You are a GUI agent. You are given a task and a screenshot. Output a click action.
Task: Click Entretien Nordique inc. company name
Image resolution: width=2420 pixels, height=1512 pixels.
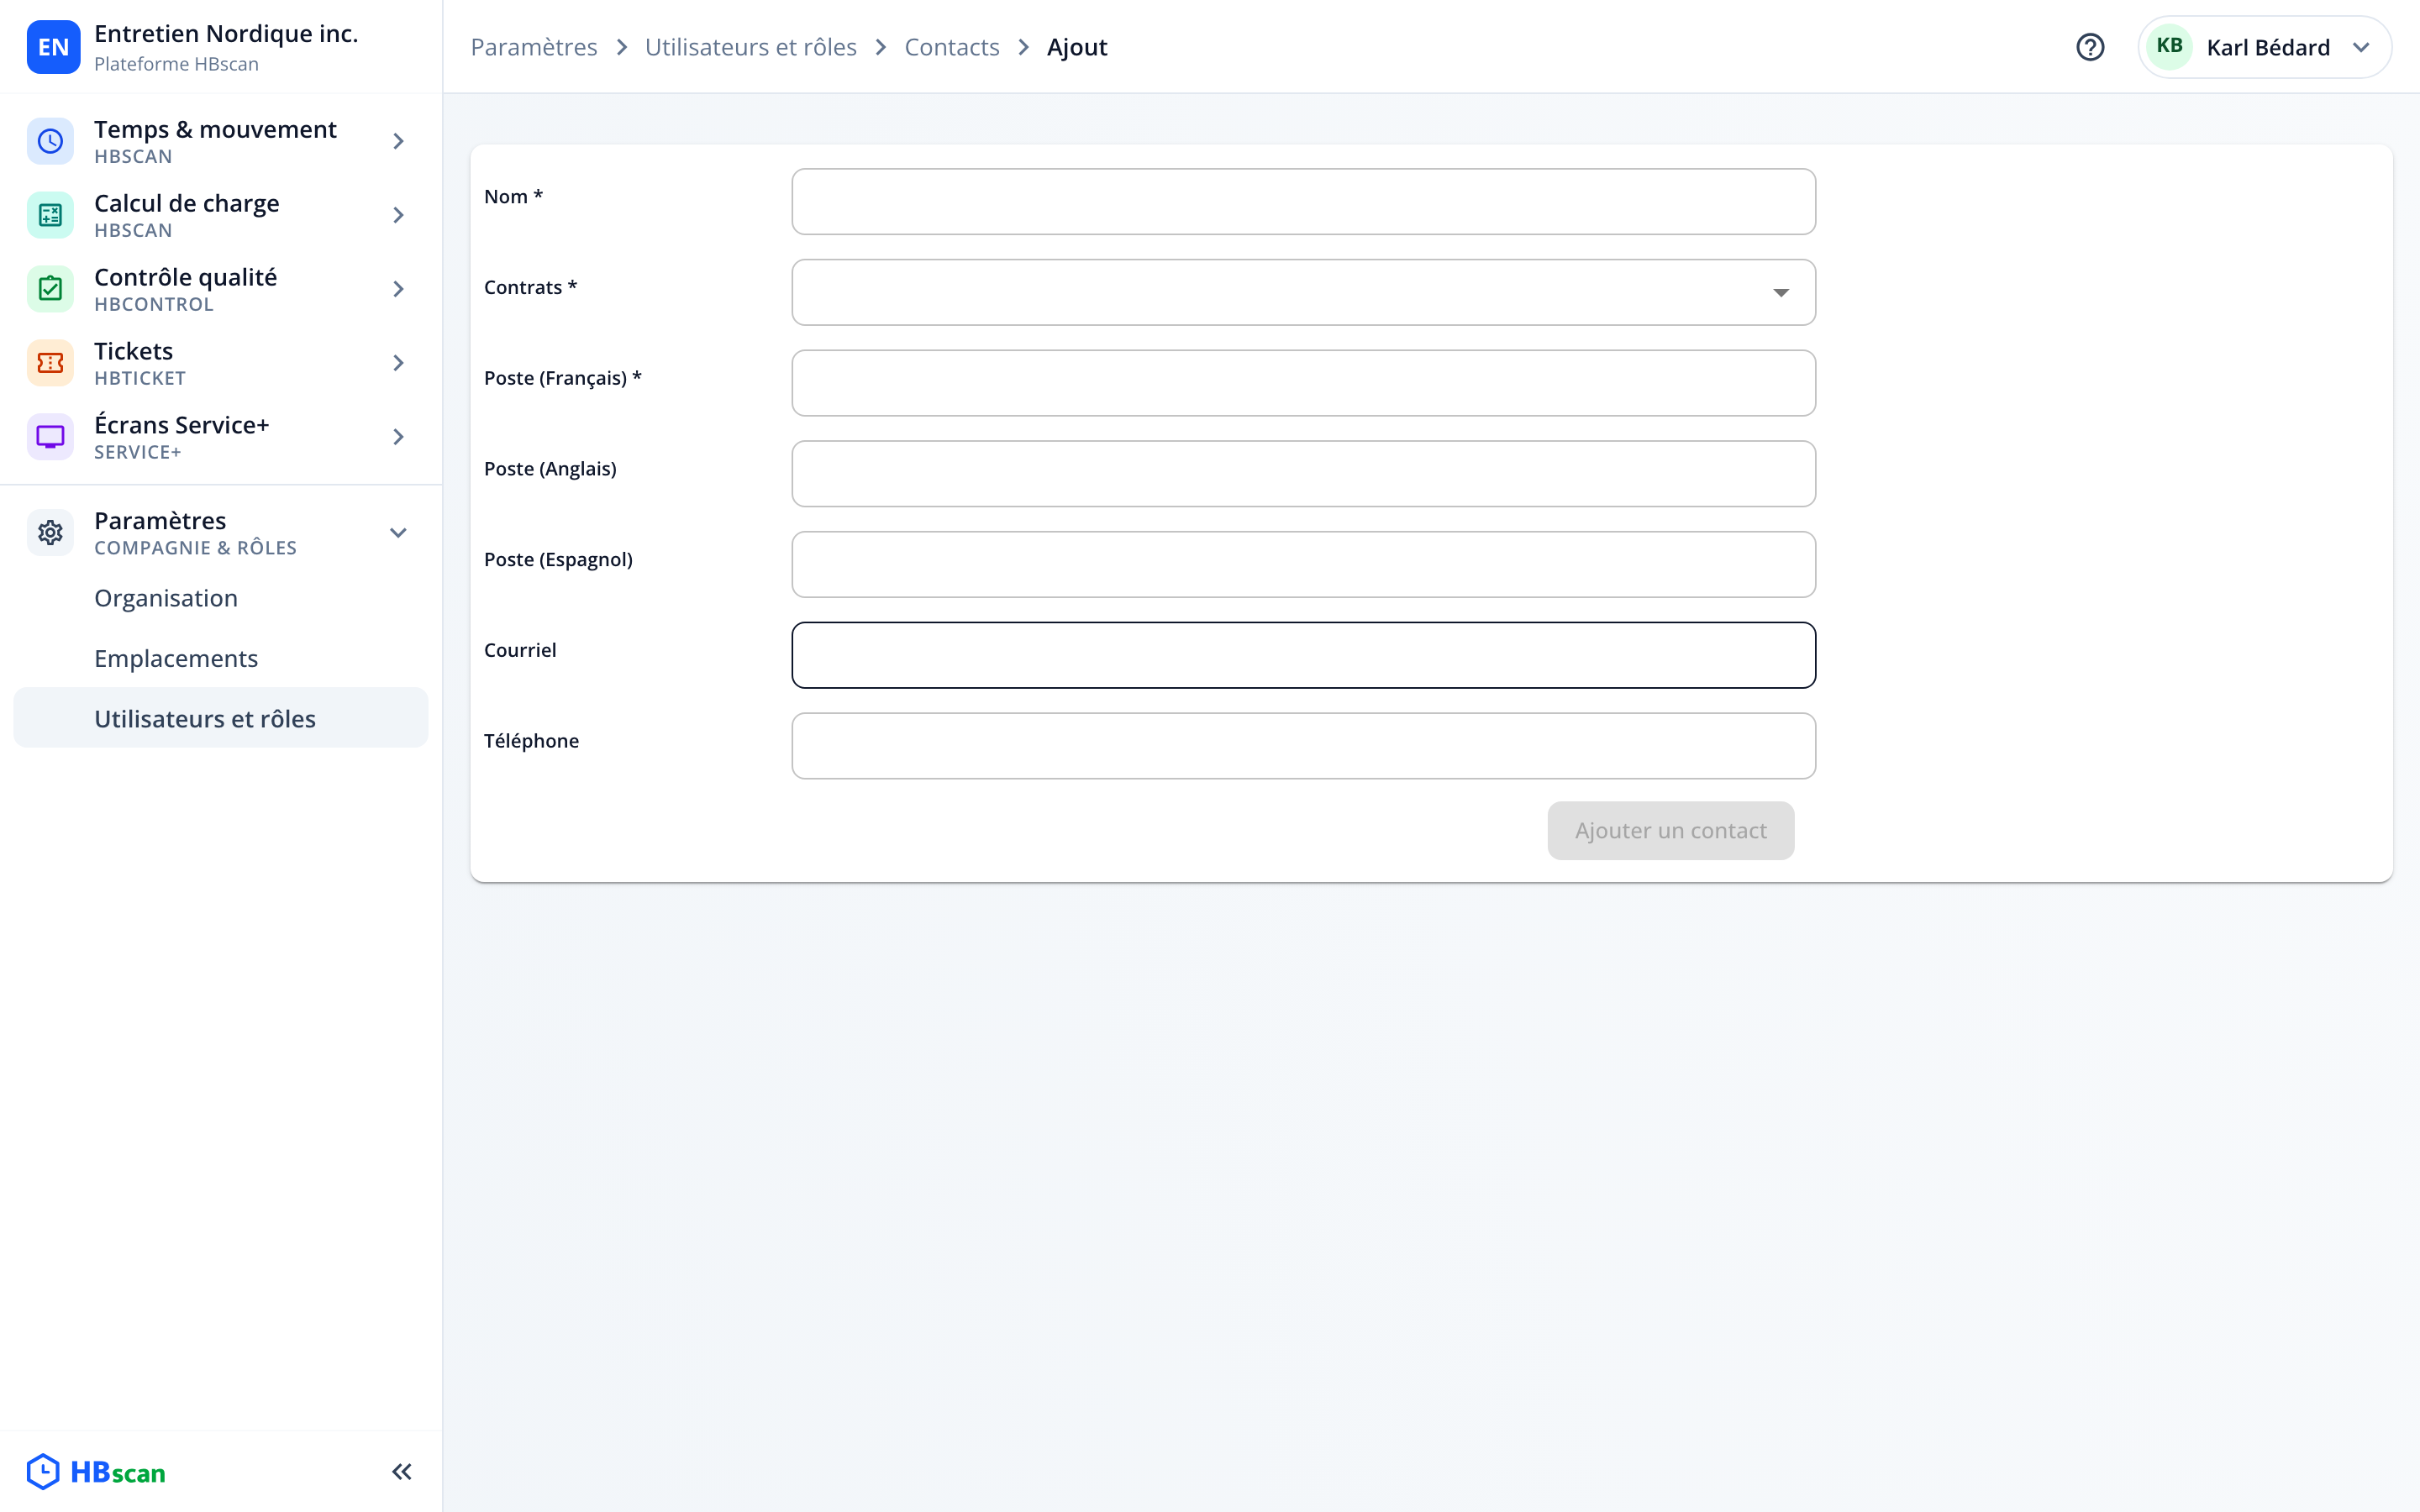coord(226,33)
